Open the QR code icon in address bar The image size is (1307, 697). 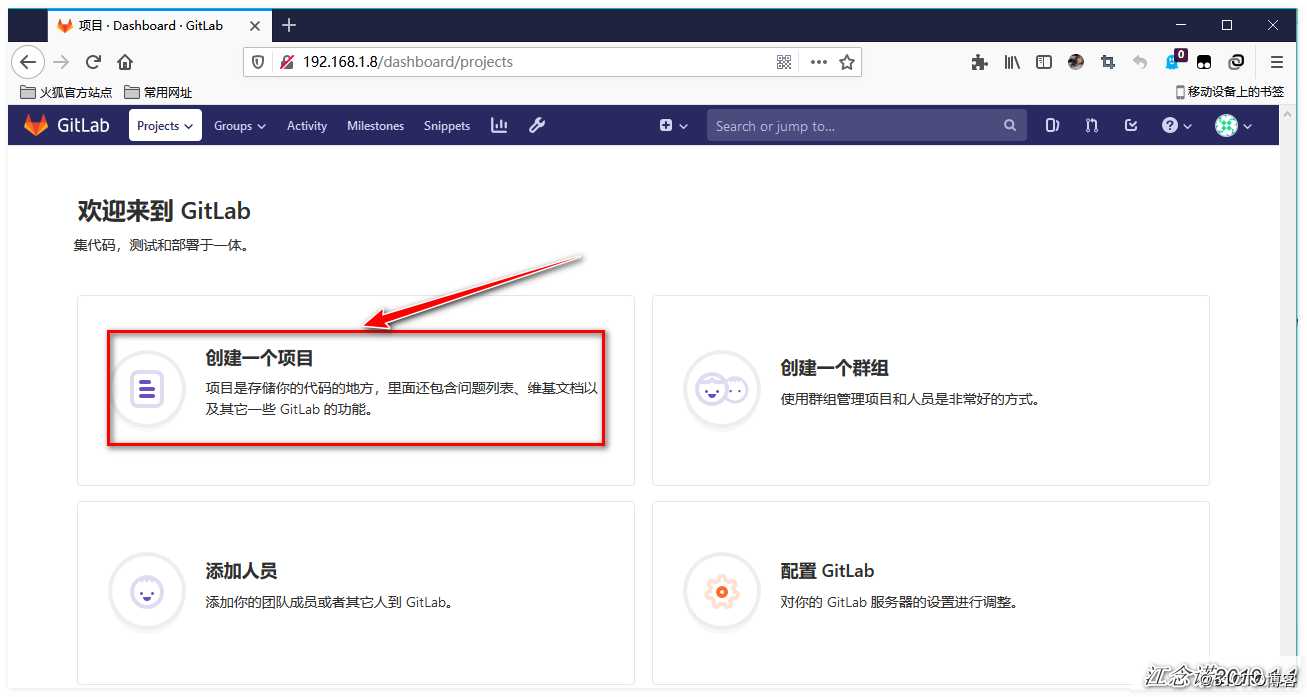(784, 62)
